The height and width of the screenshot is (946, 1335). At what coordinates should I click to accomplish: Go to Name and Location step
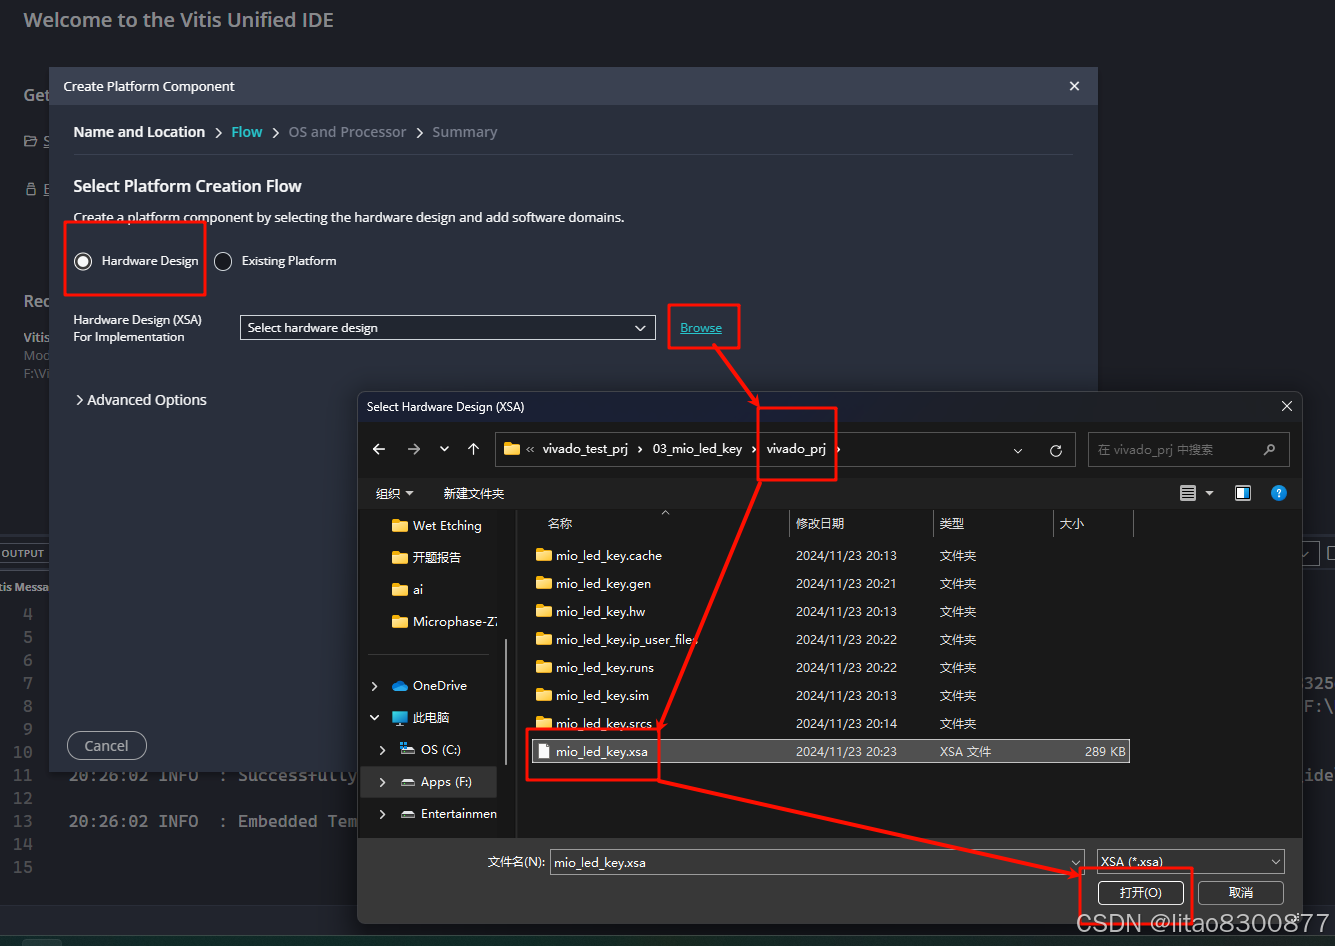pos(139,132)
